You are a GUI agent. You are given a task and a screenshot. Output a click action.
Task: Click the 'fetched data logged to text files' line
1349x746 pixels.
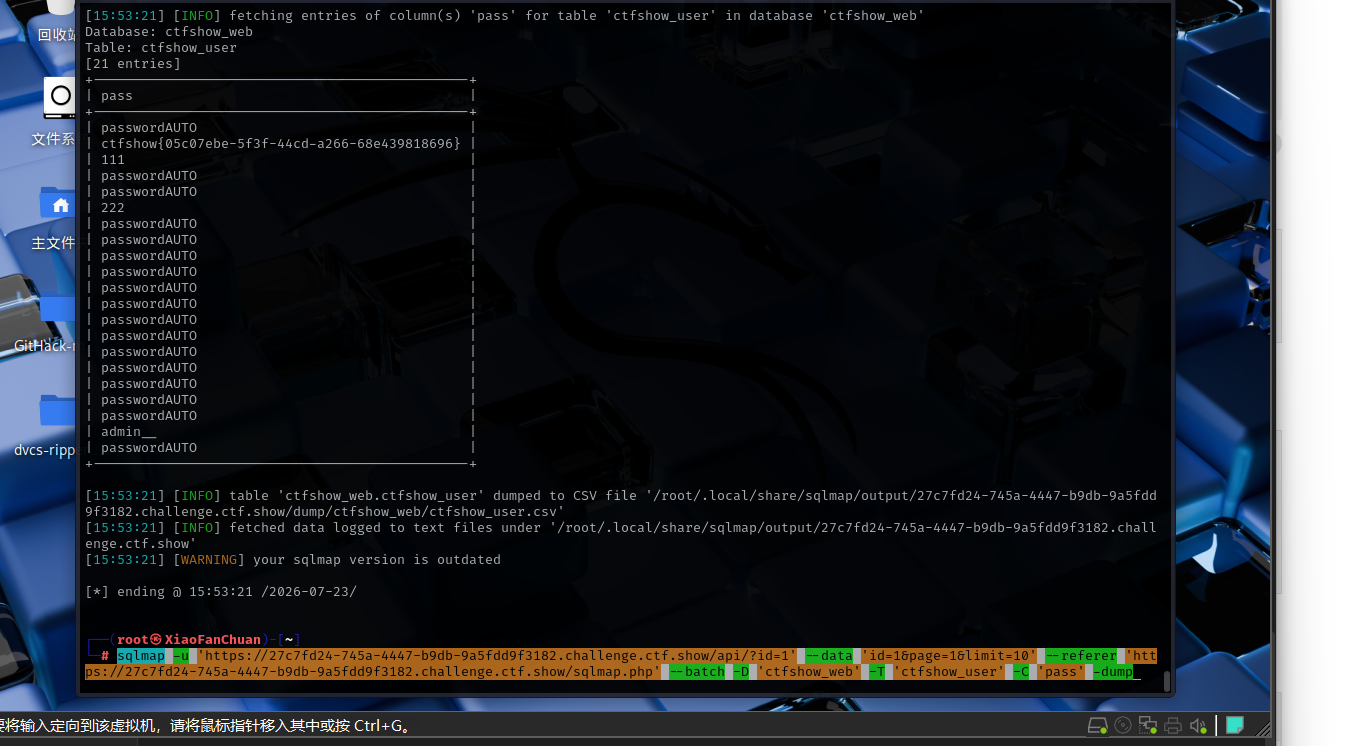(x=621, y=536)
